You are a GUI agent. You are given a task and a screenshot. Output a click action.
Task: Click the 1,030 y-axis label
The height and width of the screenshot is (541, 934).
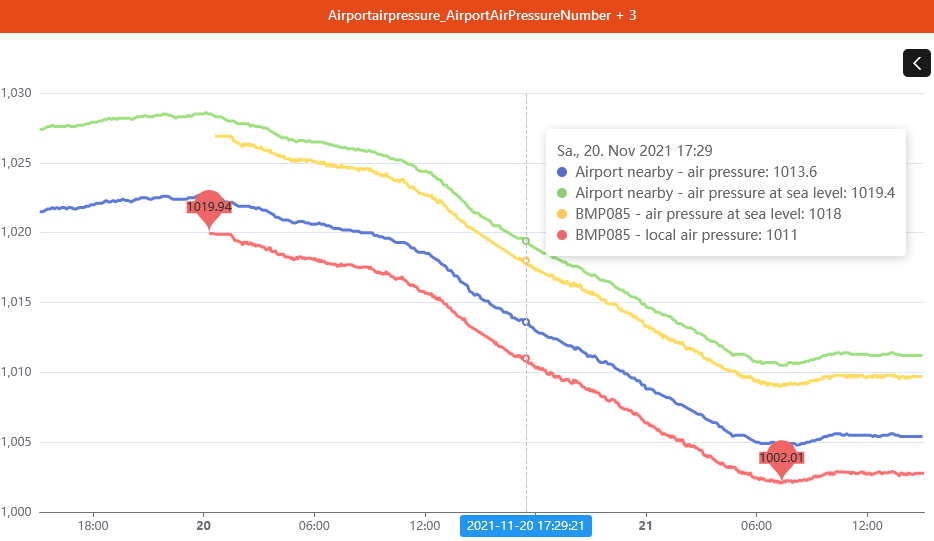[x=17, y=93]
